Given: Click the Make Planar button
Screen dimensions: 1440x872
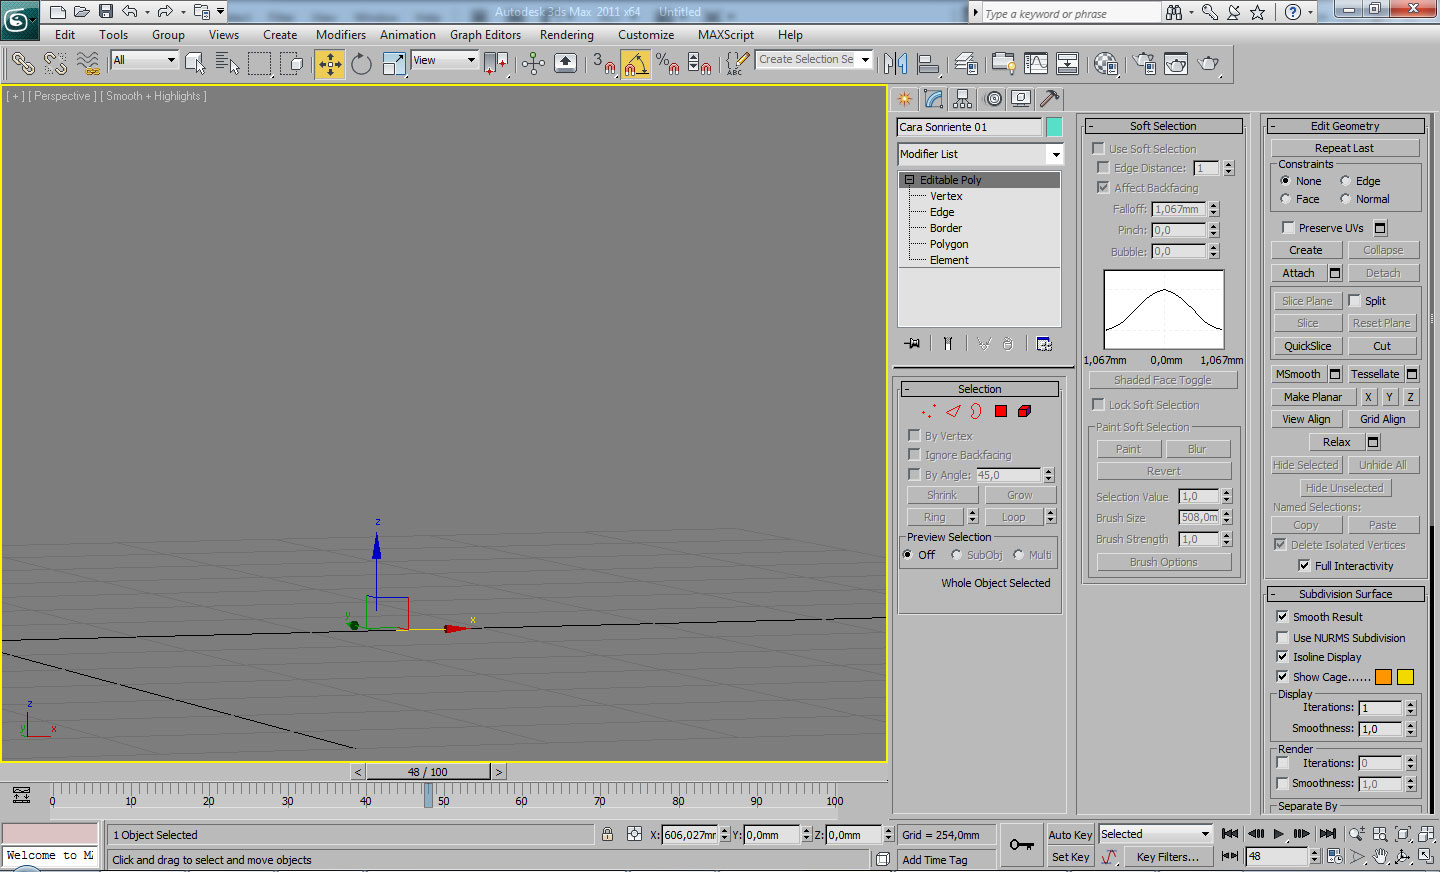Looking at the screenshot, I should tap(1313, 397).
